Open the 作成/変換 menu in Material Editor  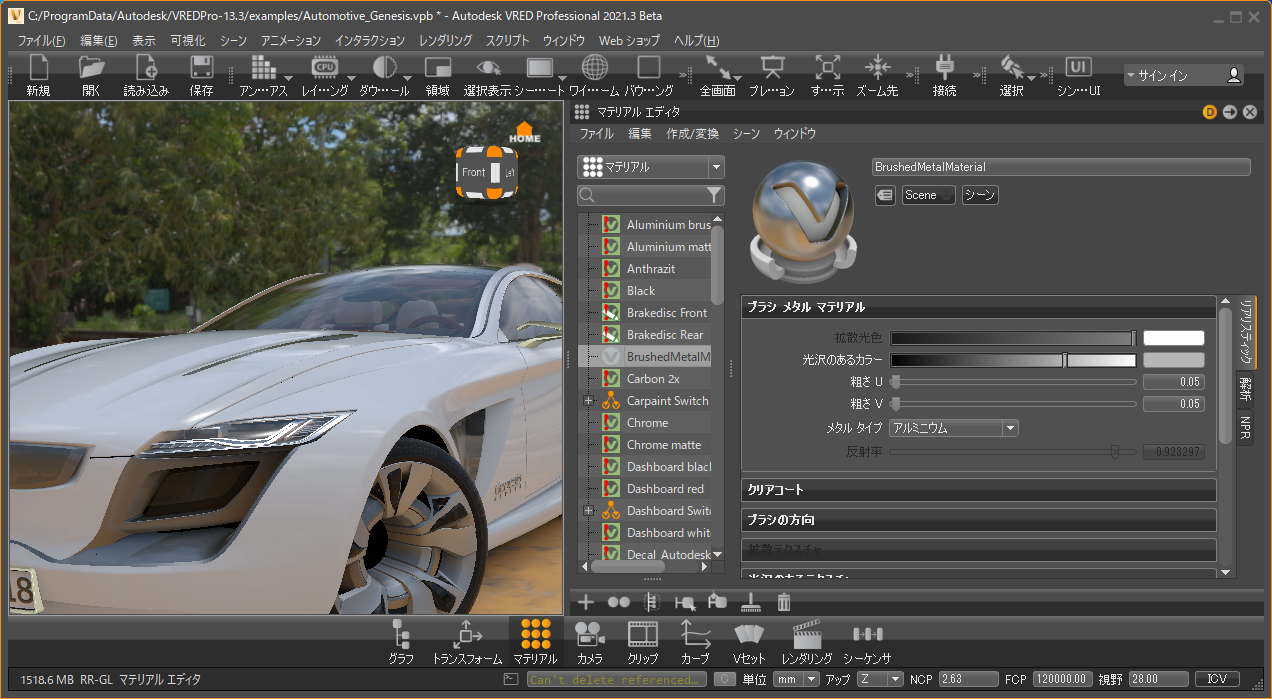[x=692, y=133]
